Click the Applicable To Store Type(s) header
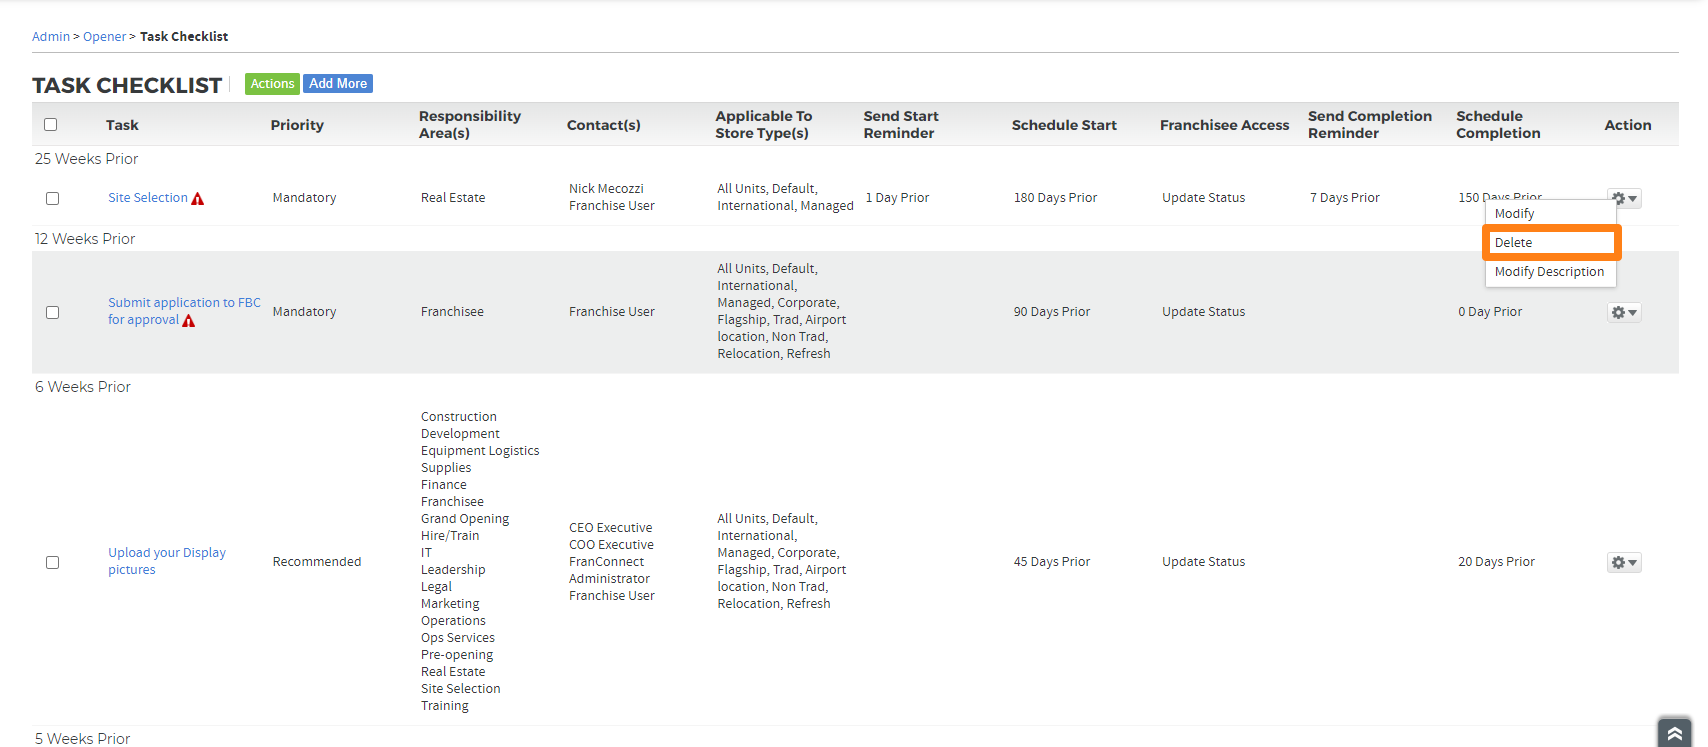 tap(763, 125)
